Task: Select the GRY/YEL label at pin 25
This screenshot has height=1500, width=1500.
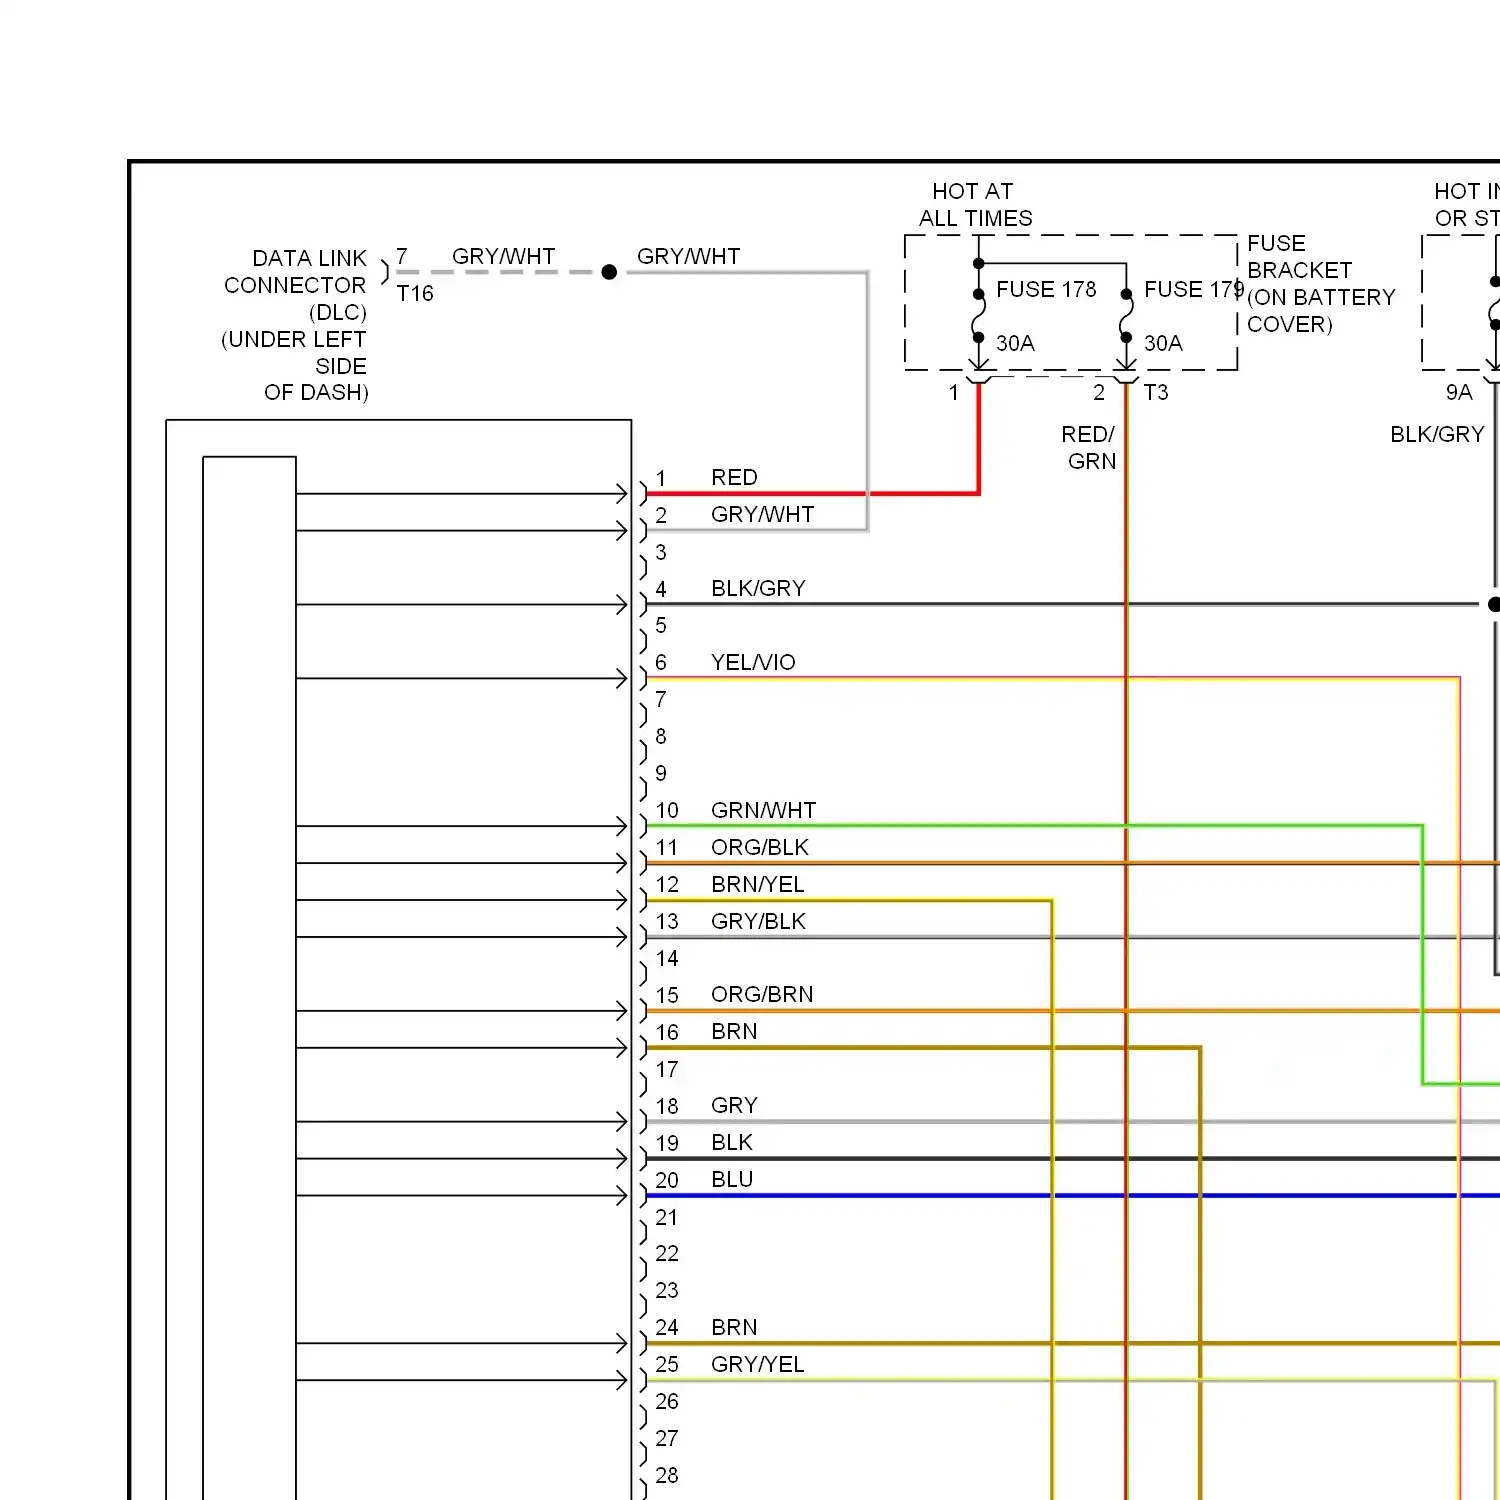Action: tap(757, 1364)
